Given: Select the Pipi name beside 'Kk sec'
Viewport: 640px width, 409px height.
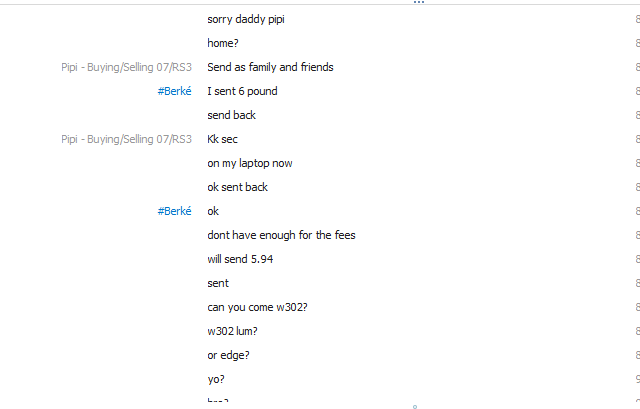Looking at the screenshot, I should [x=127, y=139].
